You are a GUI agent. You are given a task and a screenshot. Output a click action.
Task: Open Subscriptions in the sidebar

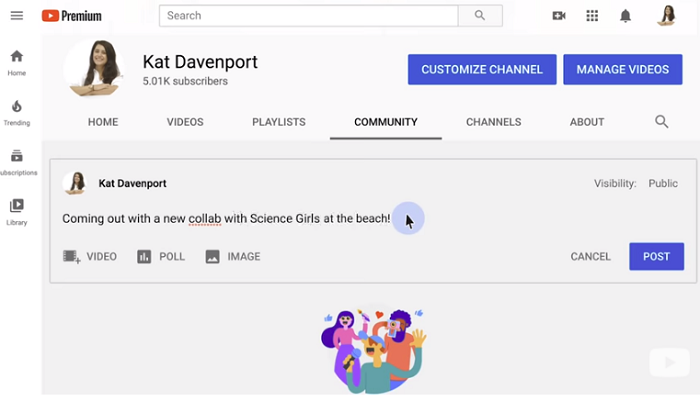click(x=17, y=162)
